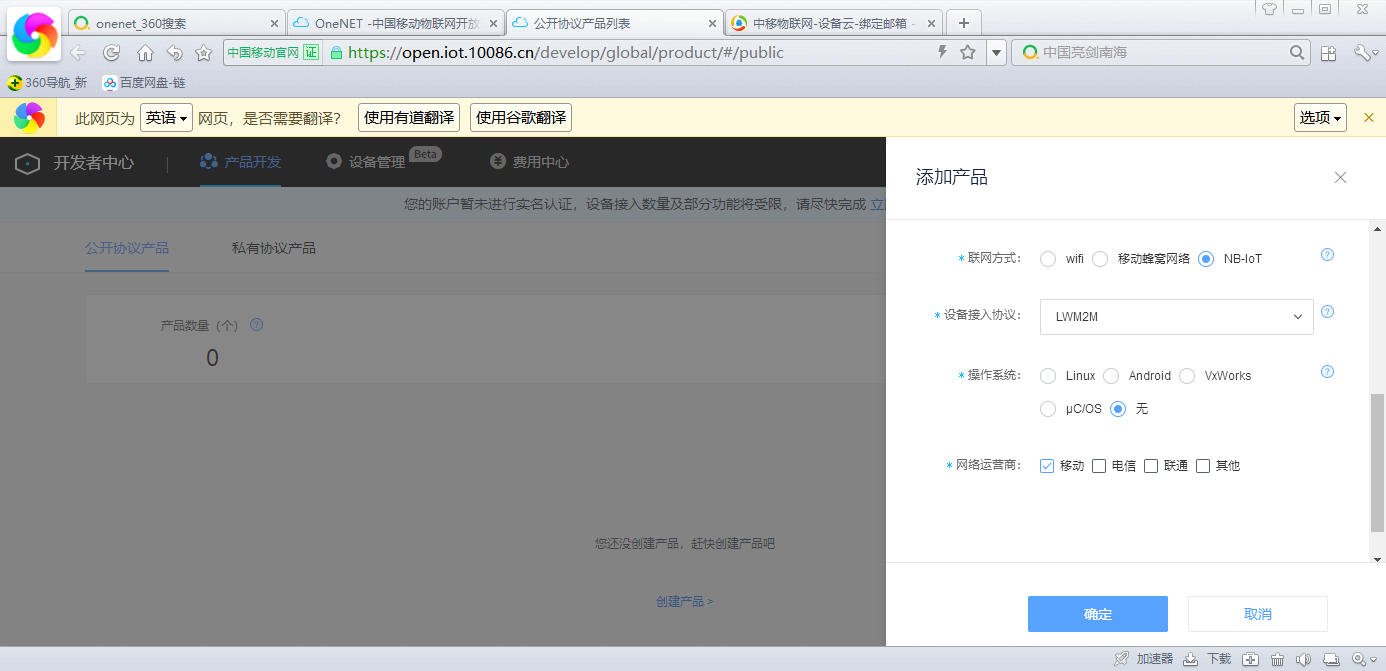Viewport: 1386px width, 671px height.
Task: Select 无 operating system radio
Action: (x=1118, y=409)
